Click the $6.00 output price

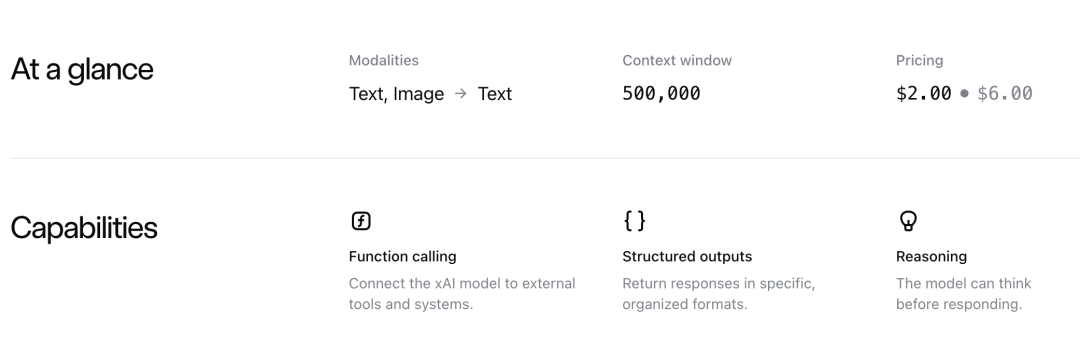tap(1005, 93)
